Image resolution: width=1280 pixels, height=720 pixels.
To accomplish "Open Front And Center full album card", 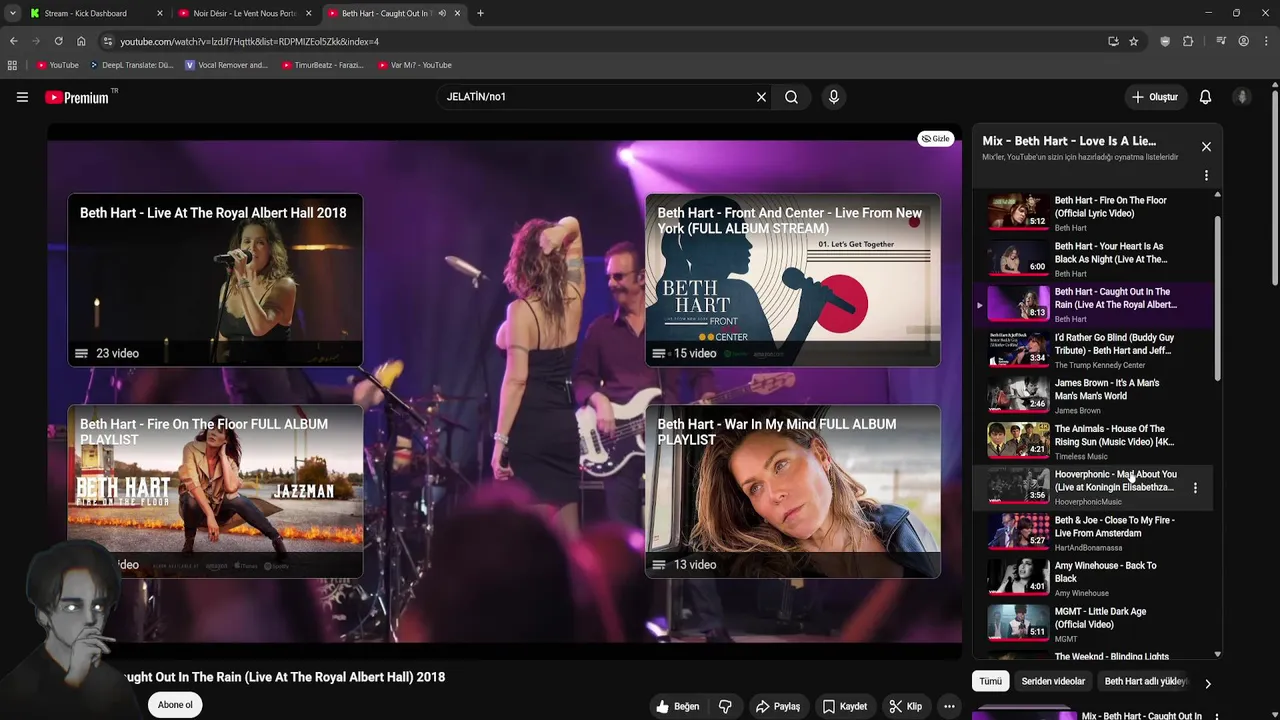I will click(x=793, y=280).
